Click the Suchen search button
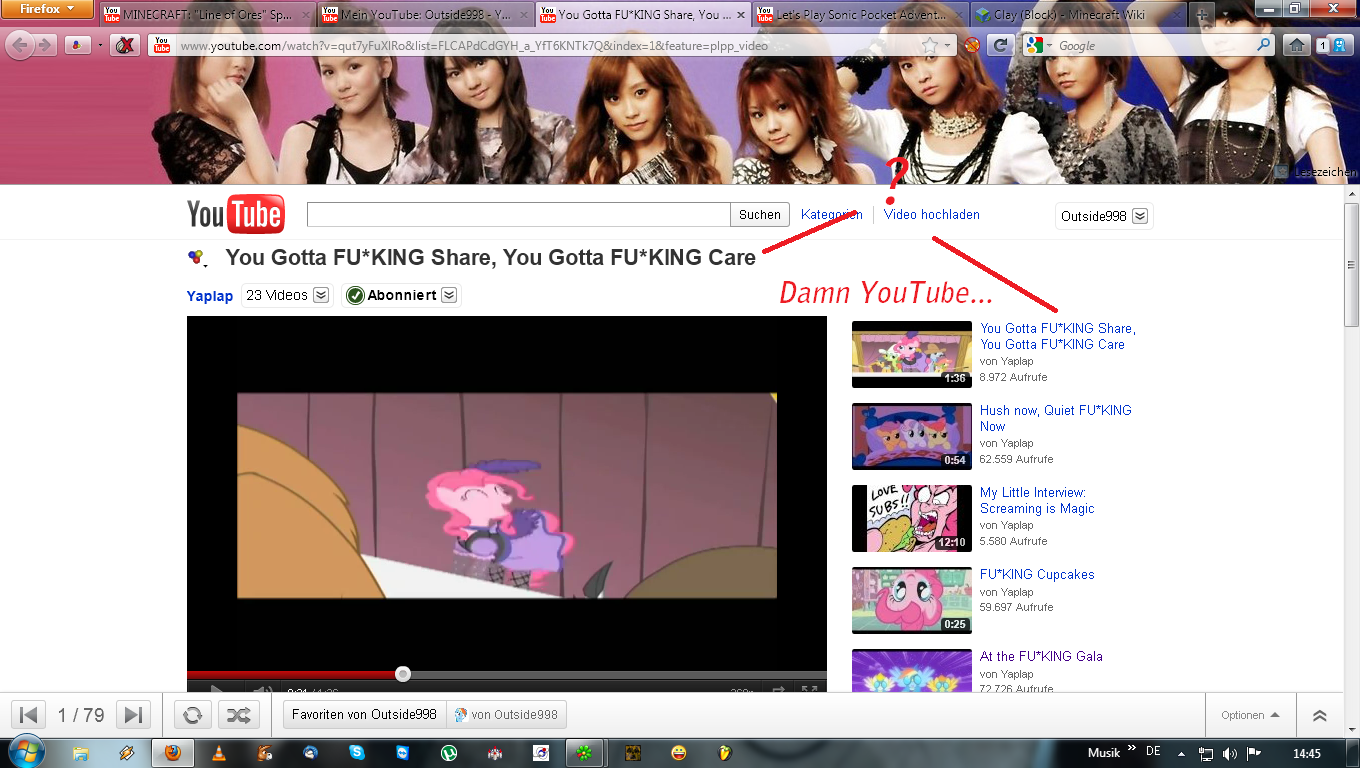 click(760, 215)
